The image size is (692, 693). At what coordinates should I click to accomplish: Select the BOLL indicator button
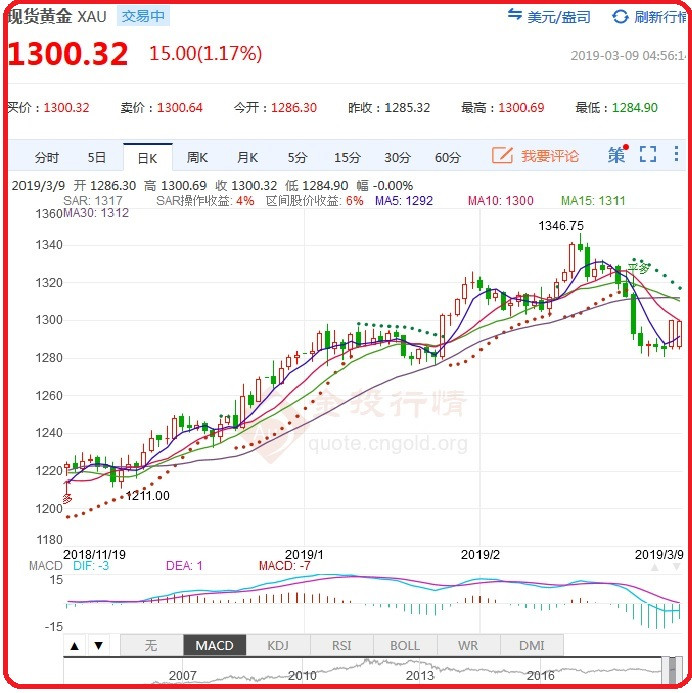[x=405, y=646]
